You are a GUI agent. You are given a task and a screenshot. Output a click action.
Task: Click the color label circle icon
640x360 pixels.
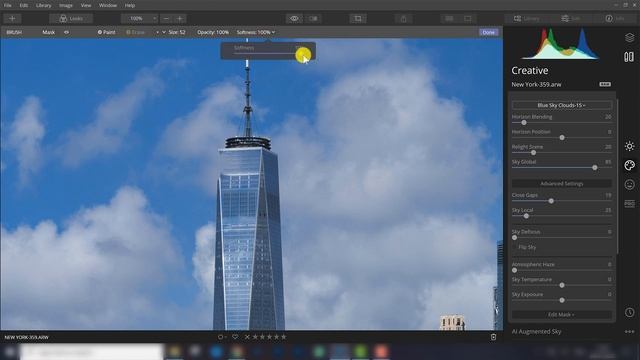pos(221,337)
